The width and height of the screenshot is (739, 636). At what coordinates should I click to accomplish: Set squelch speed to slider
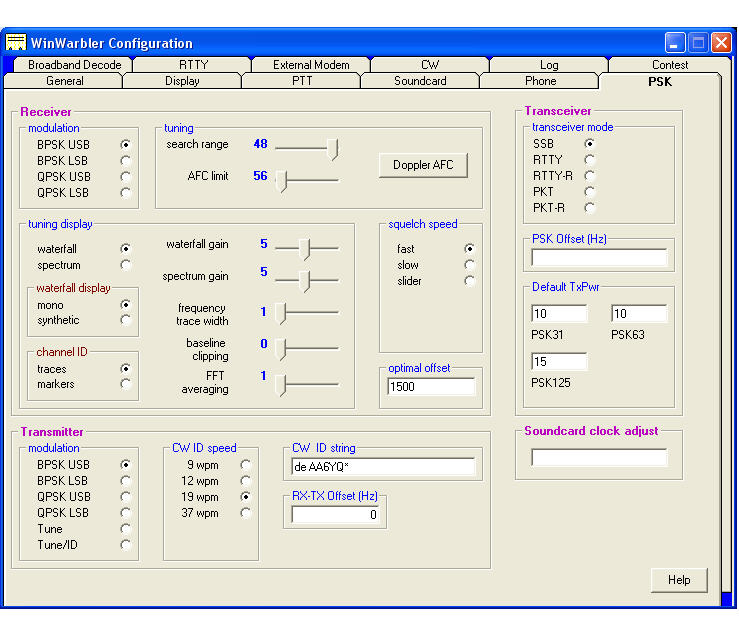(469, 281)
